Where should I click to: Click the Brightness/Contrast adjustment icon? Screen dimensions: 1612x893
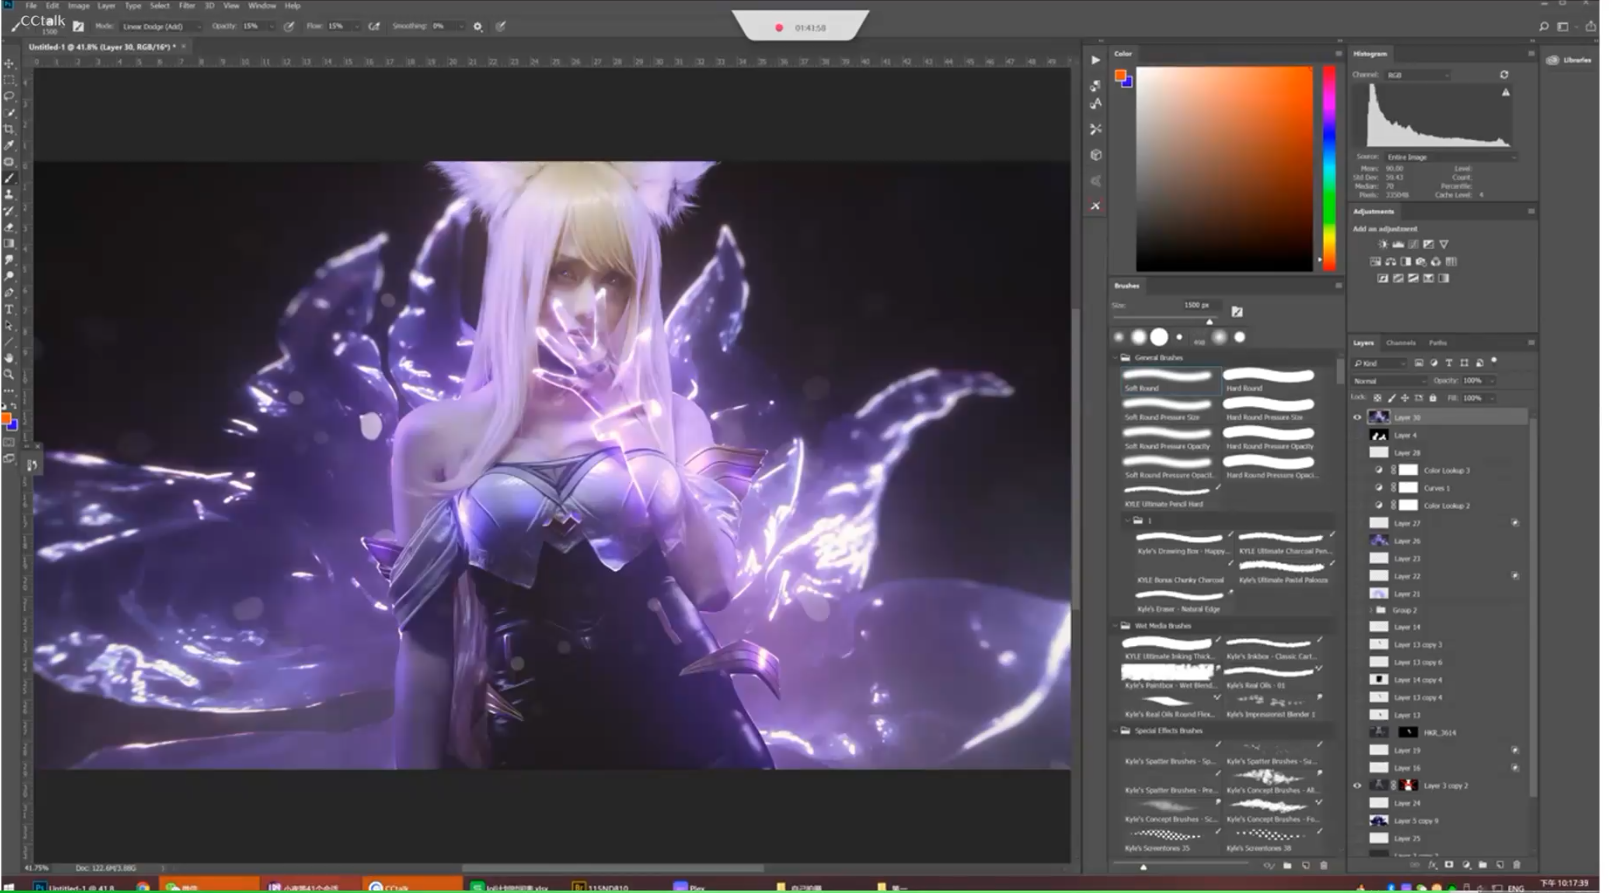point(1383,244)
